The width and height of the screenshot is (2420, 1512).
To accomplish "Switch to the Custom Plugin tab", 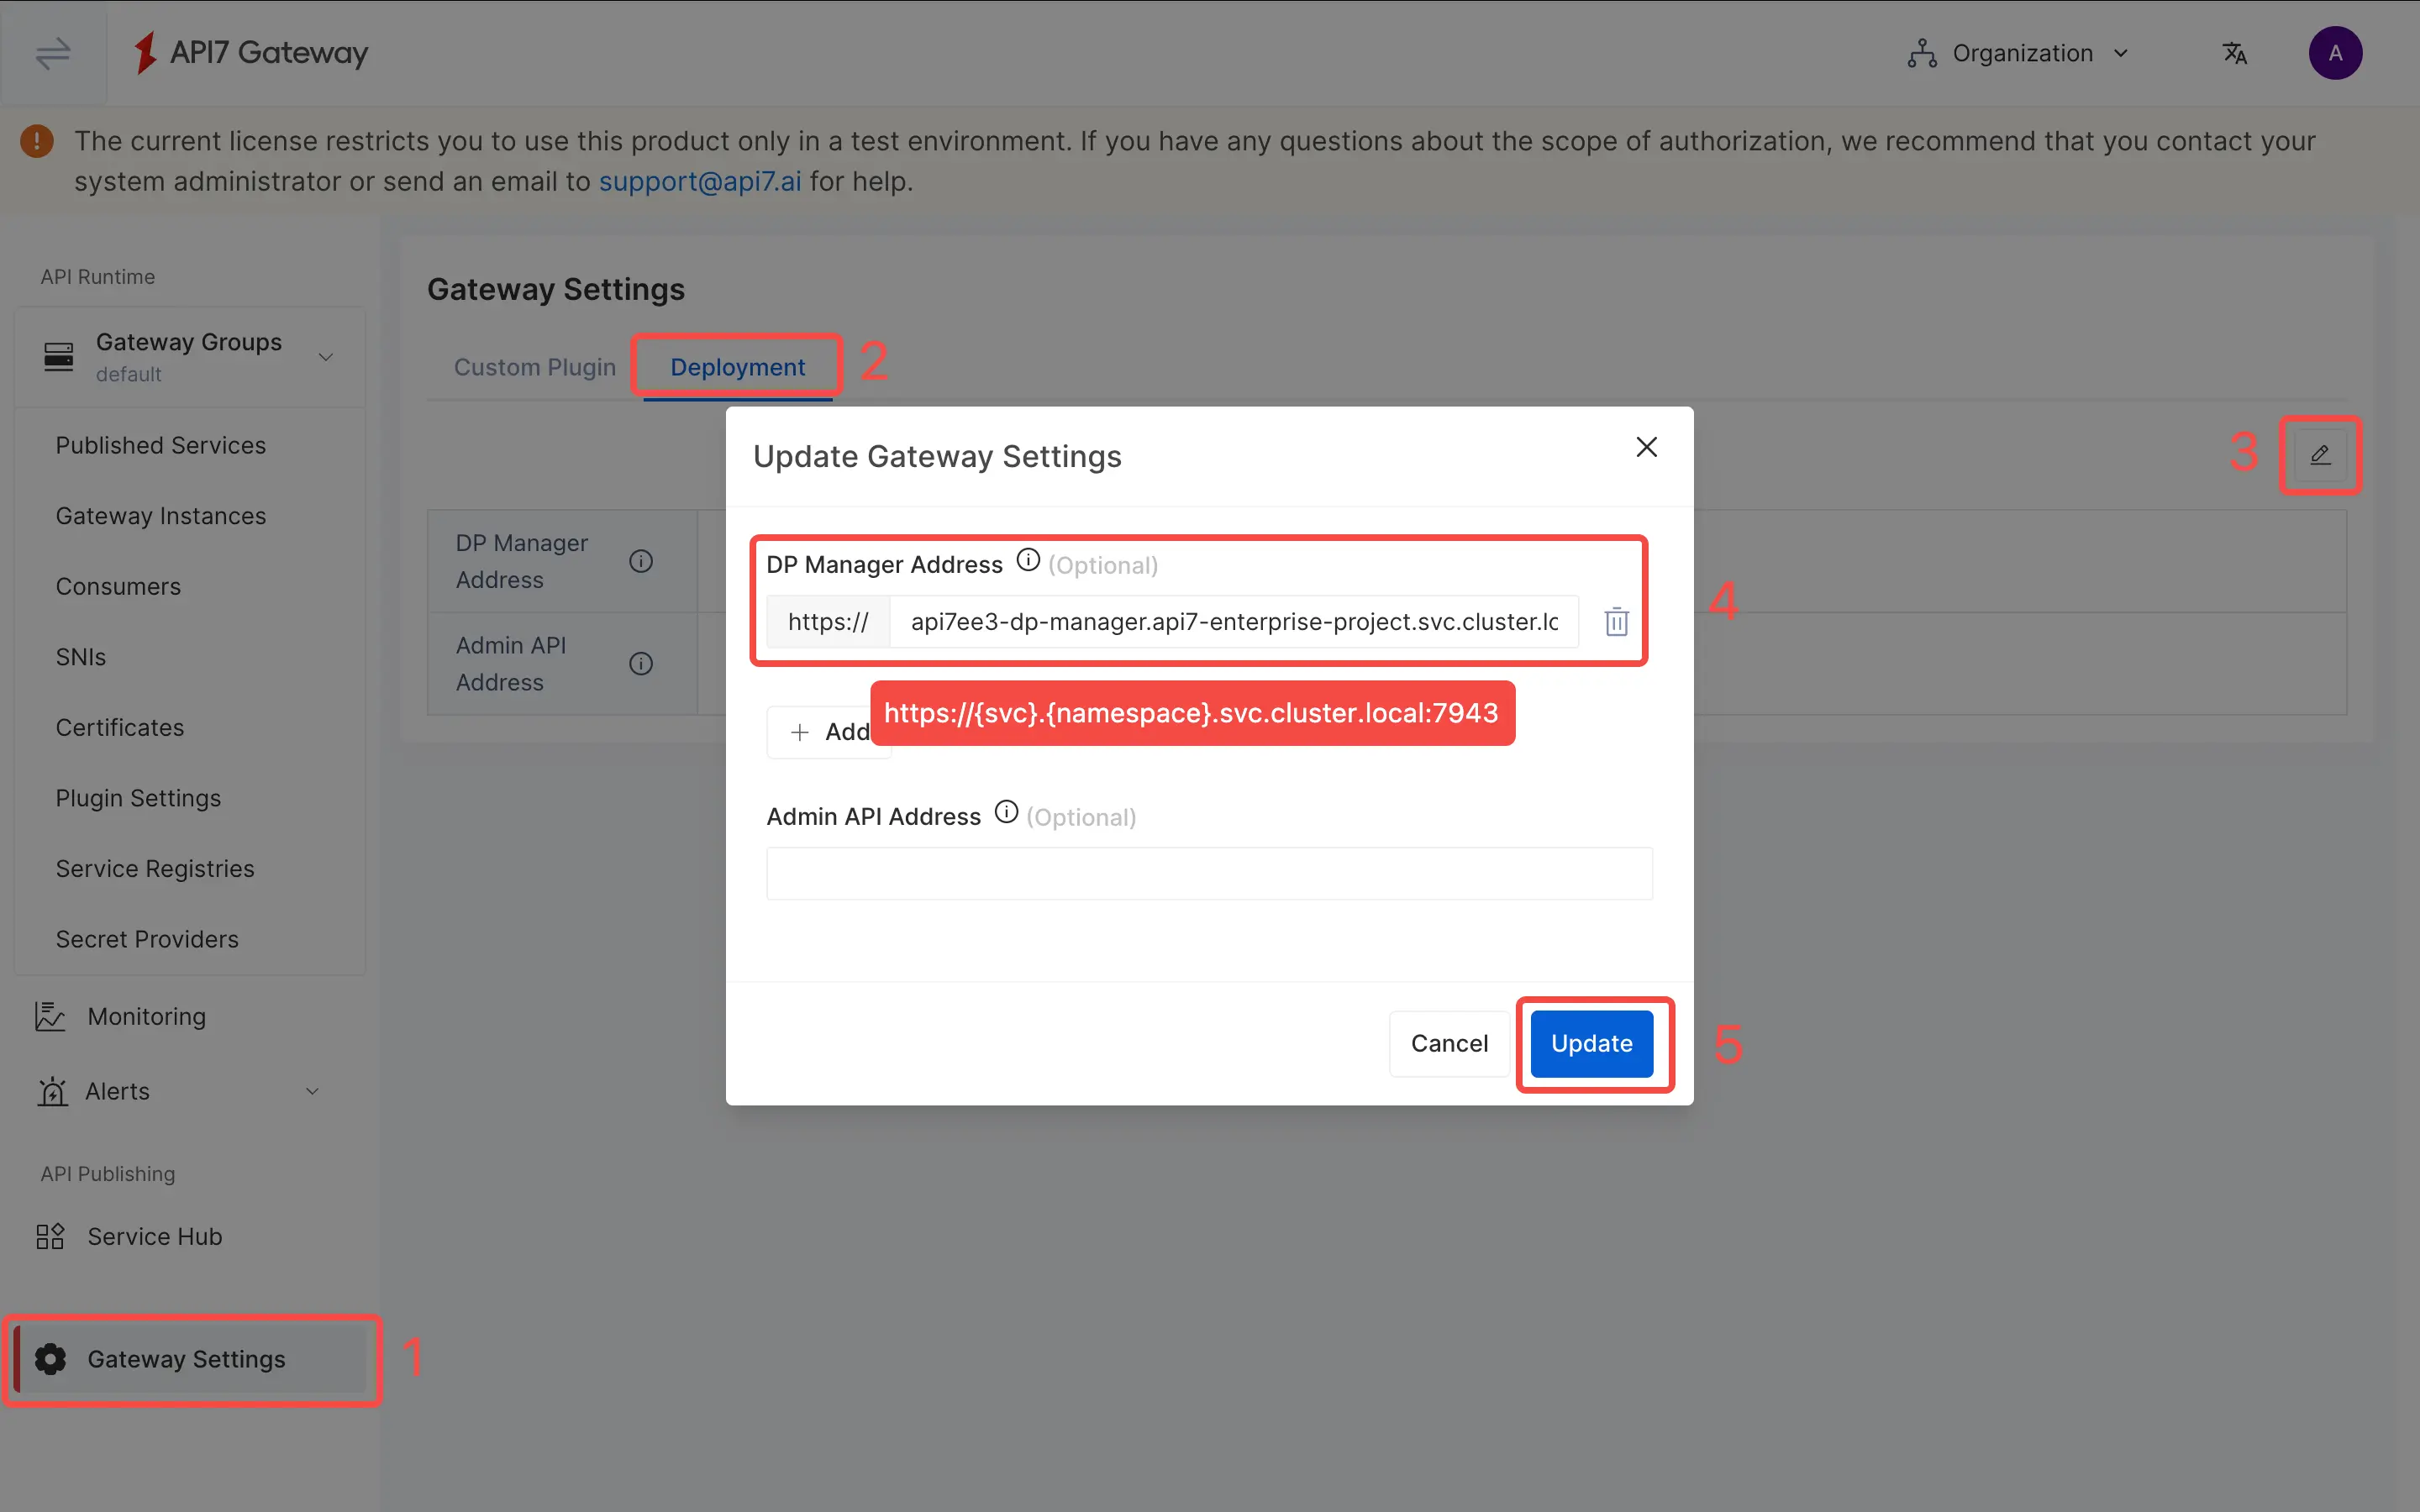I will pyautogui.click(x=535, y=366).
